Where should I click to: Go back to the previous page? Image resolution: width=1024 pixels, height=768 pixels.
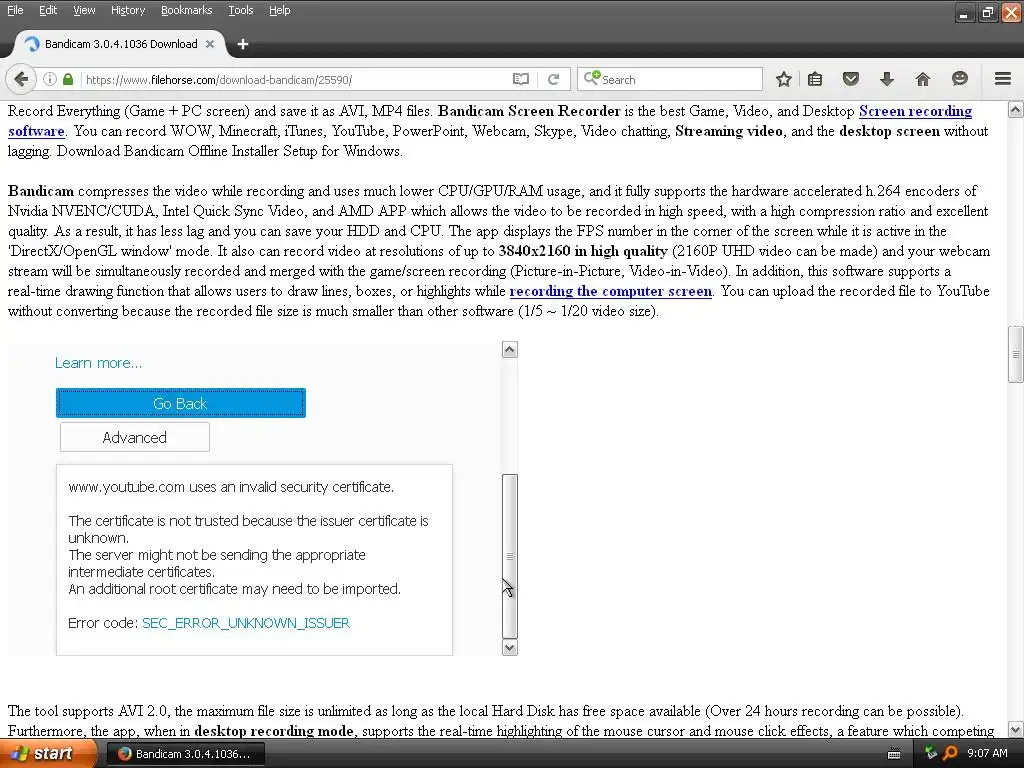click(21, 80)
